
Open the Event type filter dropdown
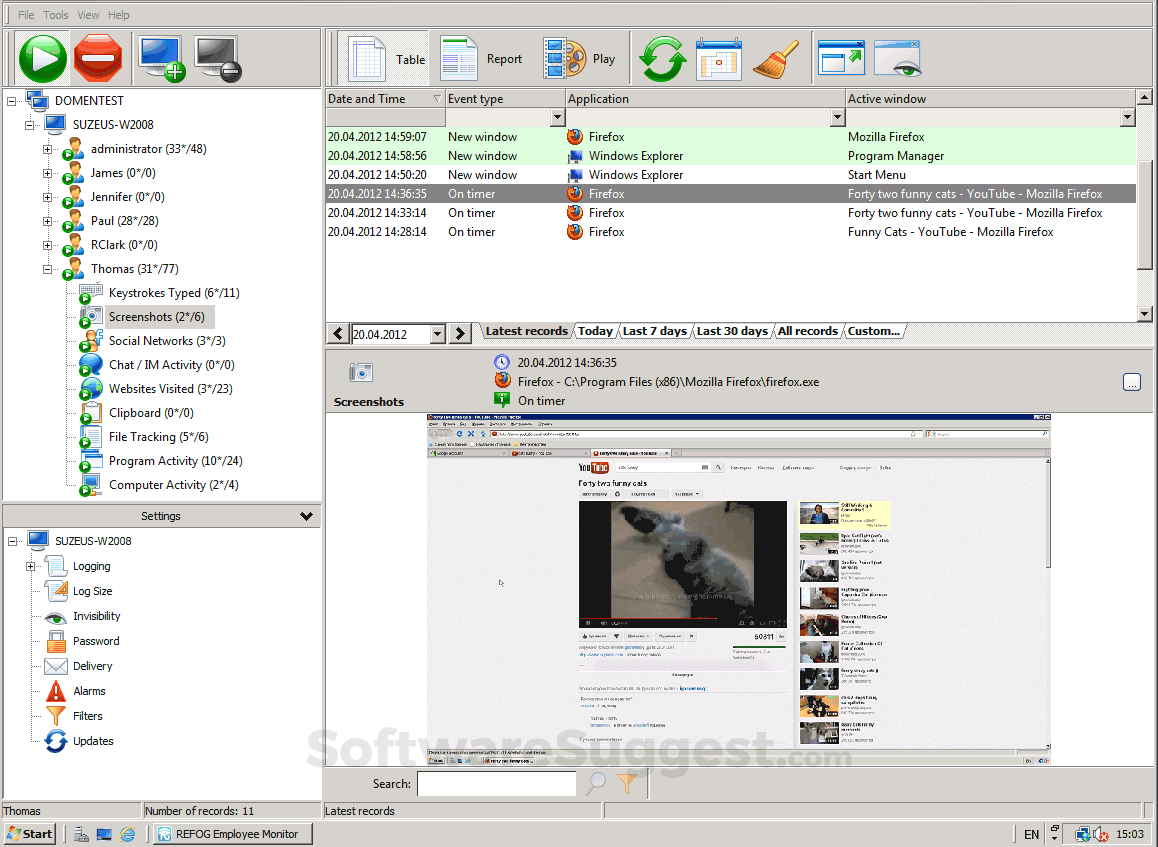coord(557,117)
